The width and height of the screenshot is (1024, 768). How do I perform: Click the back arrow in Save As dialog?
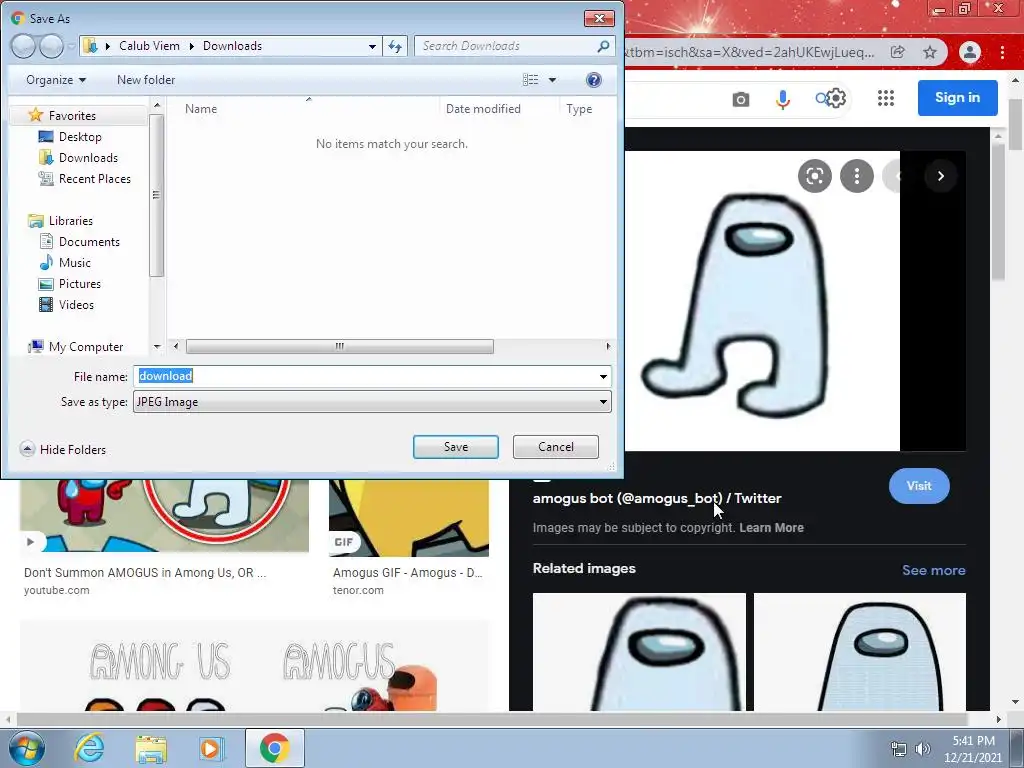(24, 46)
